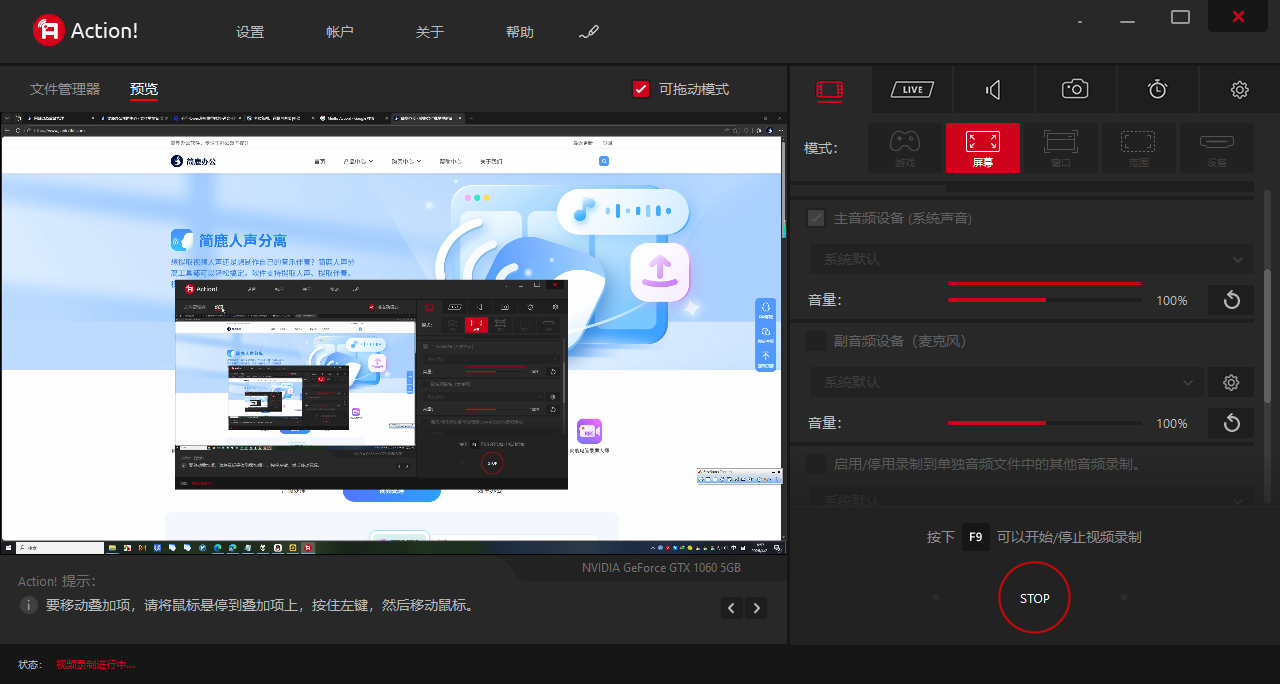Select the game recording mode icon
The width and height of the screenshot is (1280, 684).
click(x=905, y=148)
